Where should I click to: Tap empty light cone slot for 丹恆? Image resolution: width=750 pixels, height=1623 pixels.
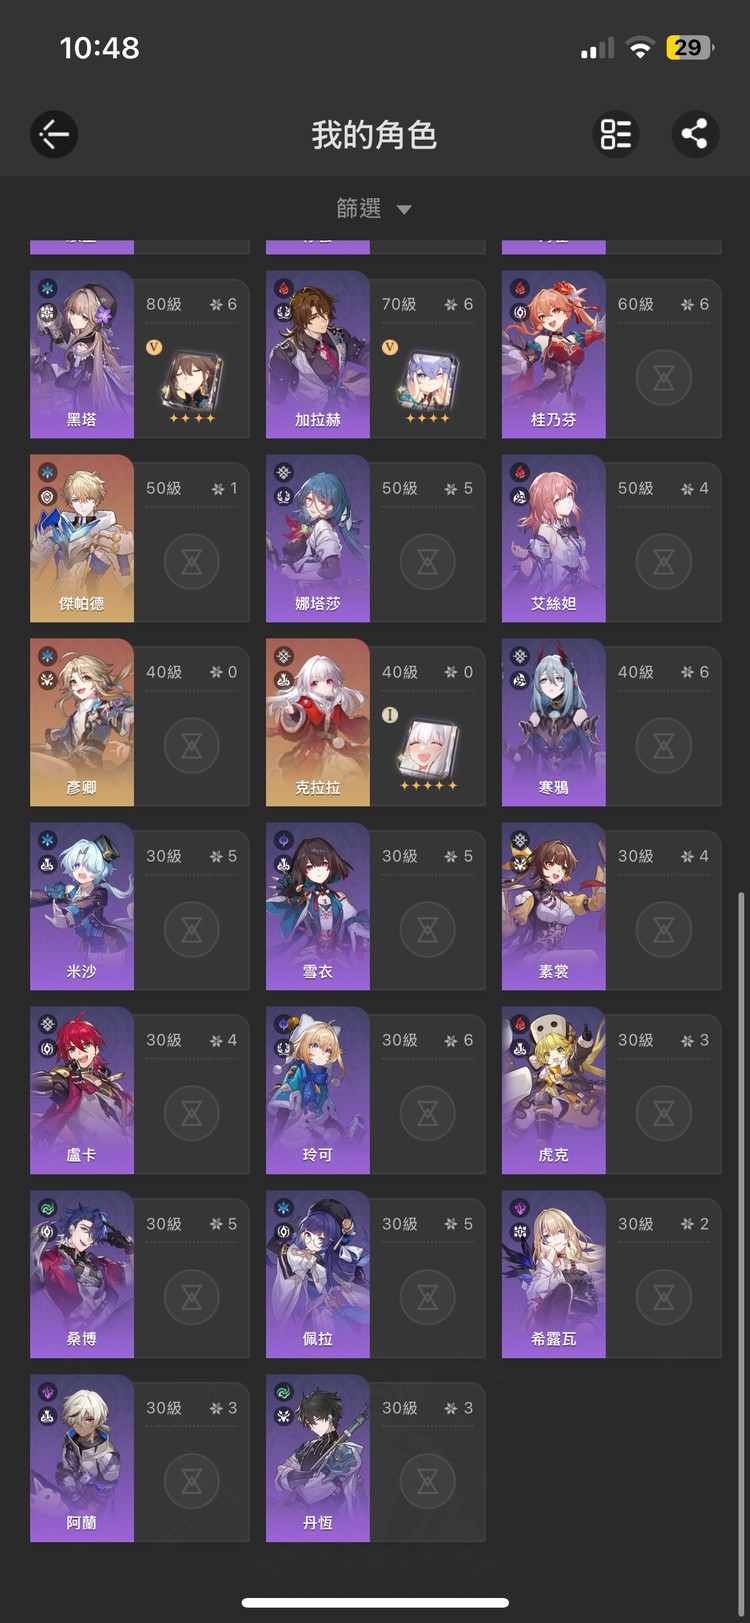[428, 1481]
